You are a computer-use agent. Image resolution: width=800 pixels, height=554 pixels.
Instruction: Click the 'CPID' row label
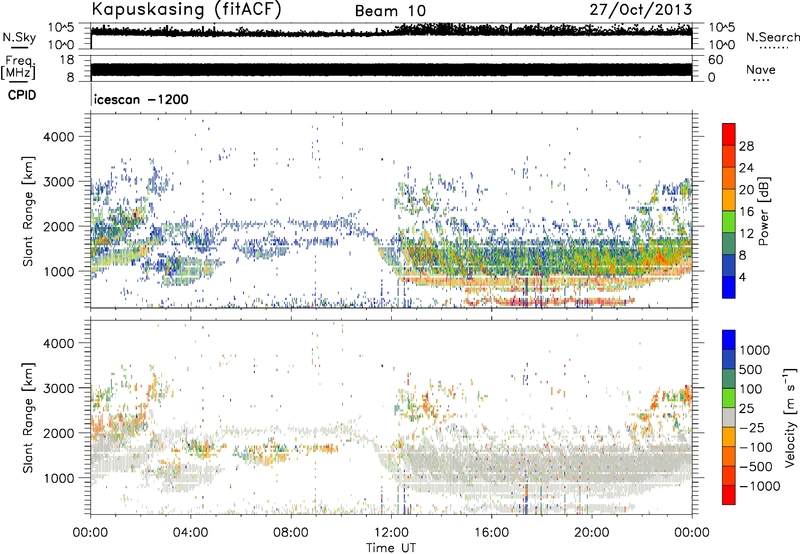(22, 95)
